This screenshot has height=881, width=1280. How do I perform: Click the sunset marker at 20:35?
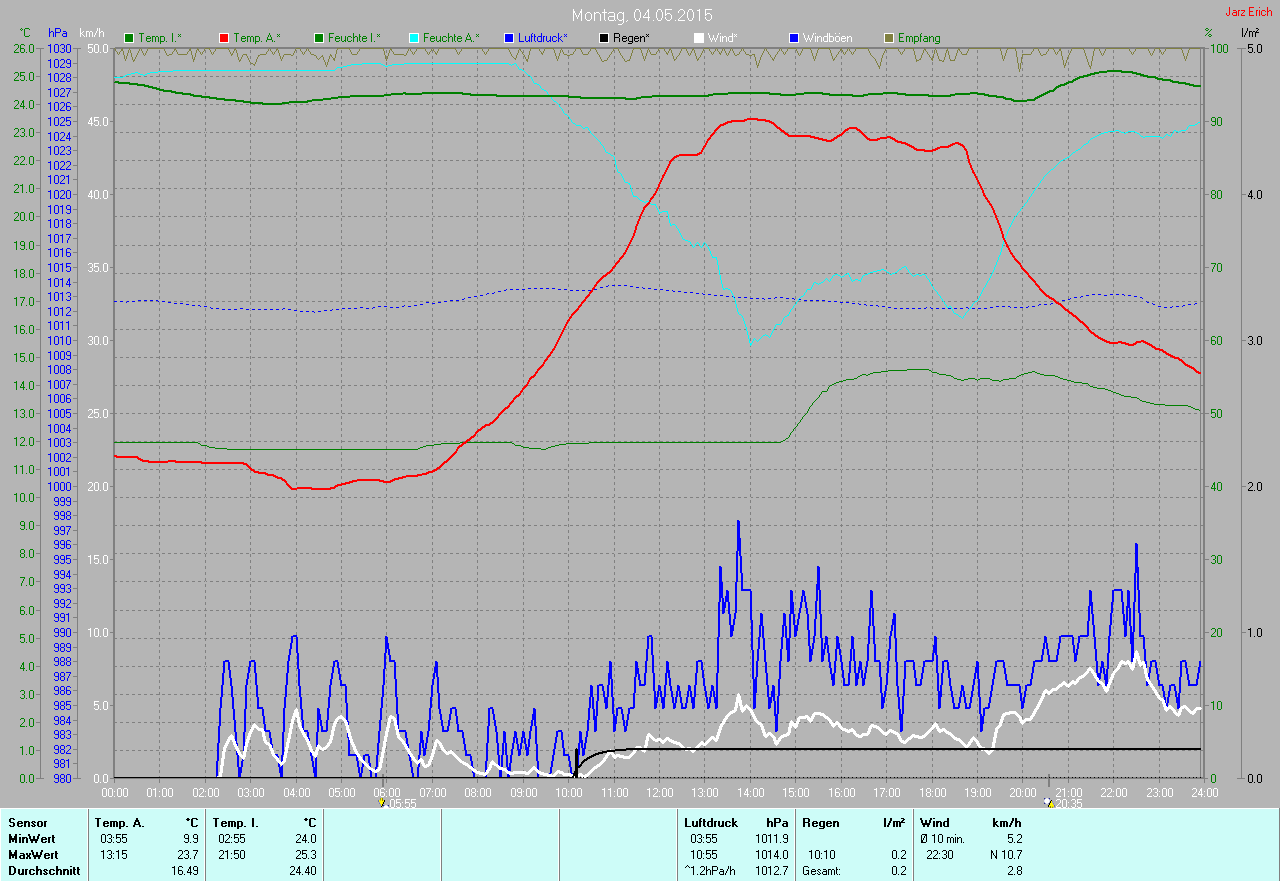tap(1048, 802)
